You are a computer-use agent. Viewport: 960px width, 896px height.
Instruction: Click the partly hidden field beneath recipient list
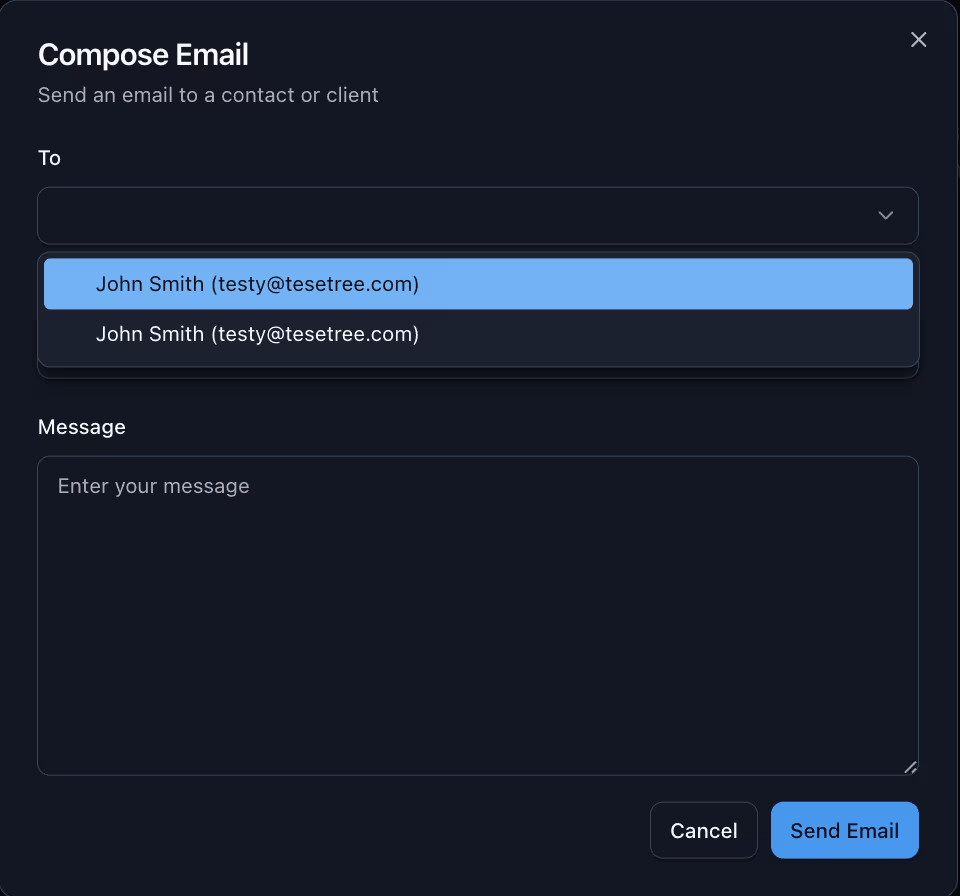click(x=478, y=373)
